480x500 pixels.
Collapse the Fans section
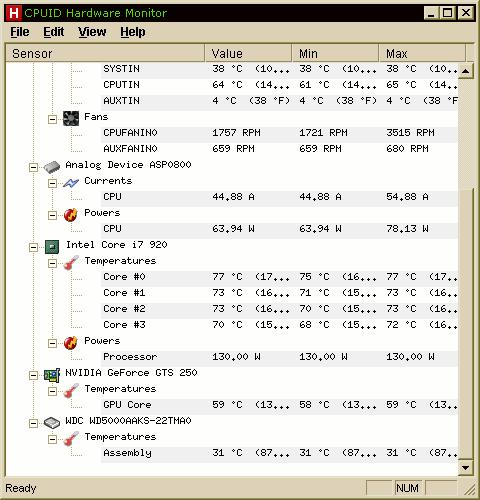(52, 119)
